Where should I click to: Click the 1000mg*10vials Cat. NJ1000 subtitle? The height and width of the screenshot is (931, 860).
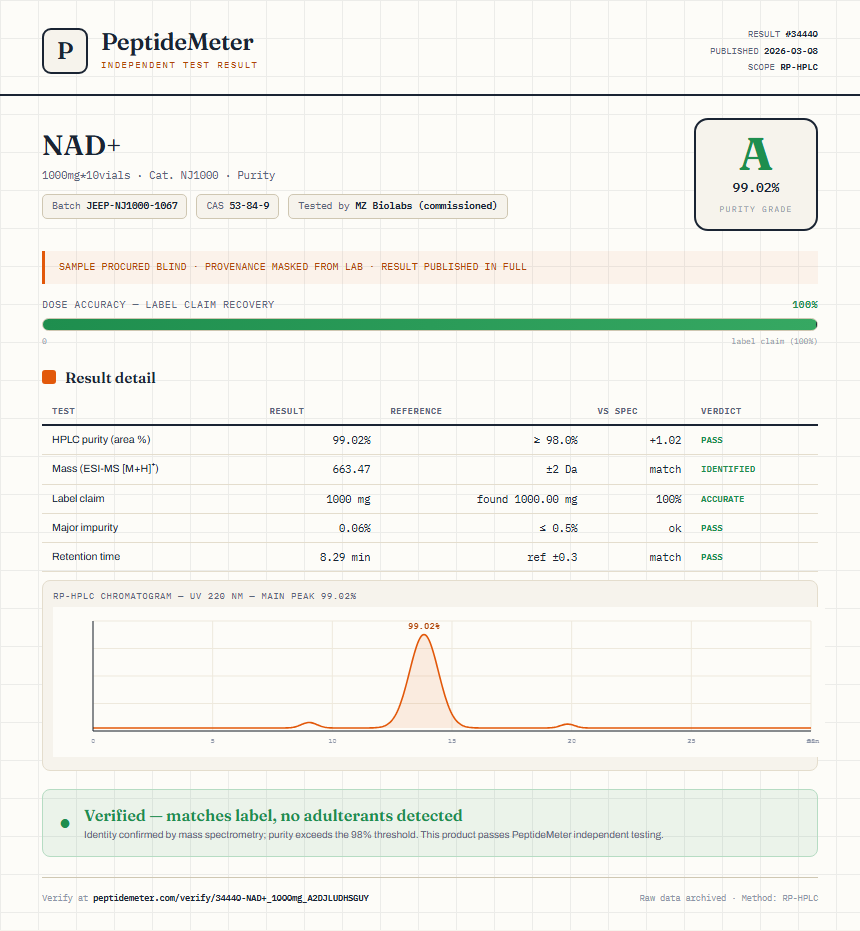(x=159, y=175)
